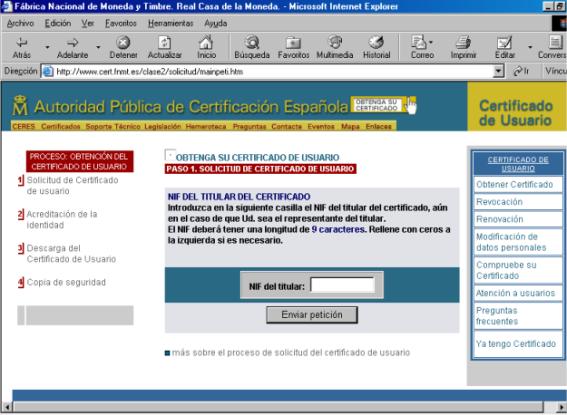Open the Ver menu
The height and width of the screenshot is (415, 567).
(x=88, y=23)
